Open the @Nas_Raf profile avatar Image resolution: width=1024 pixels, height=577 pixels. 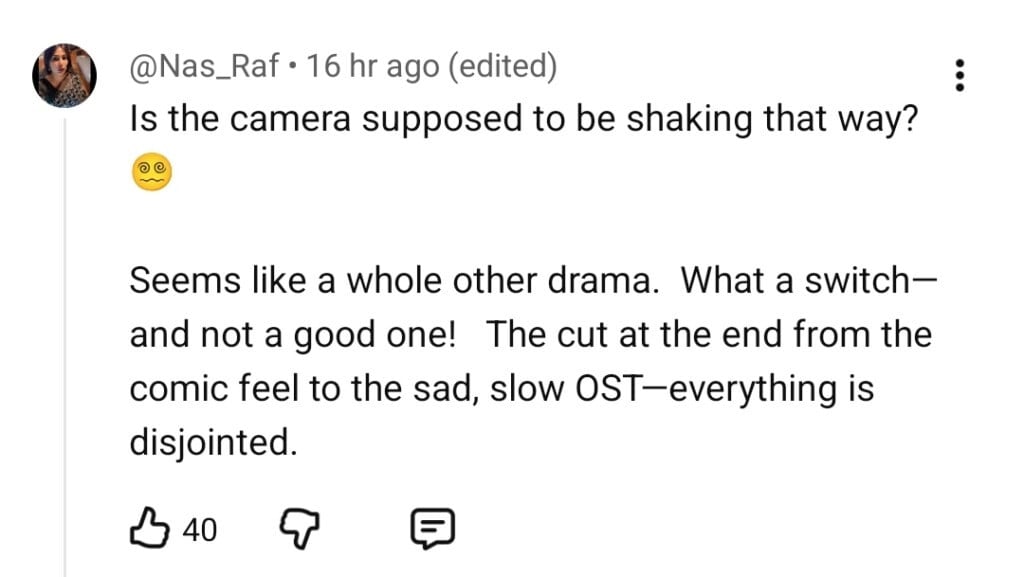pyautogui.click(x=65, y=75)
